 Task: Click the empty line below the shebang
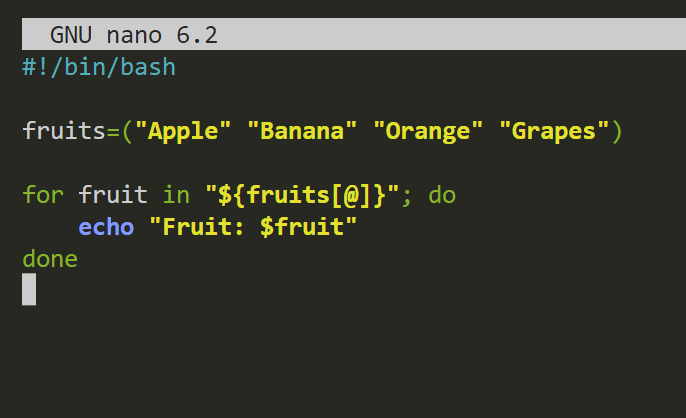coord(200,99)
